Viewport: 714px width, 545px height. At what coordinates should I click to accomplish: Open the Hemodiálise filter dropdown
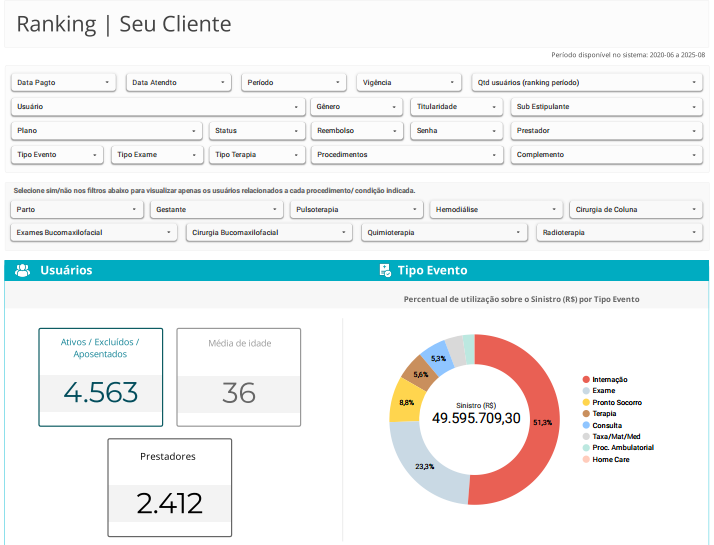click(x=497, y=210)
